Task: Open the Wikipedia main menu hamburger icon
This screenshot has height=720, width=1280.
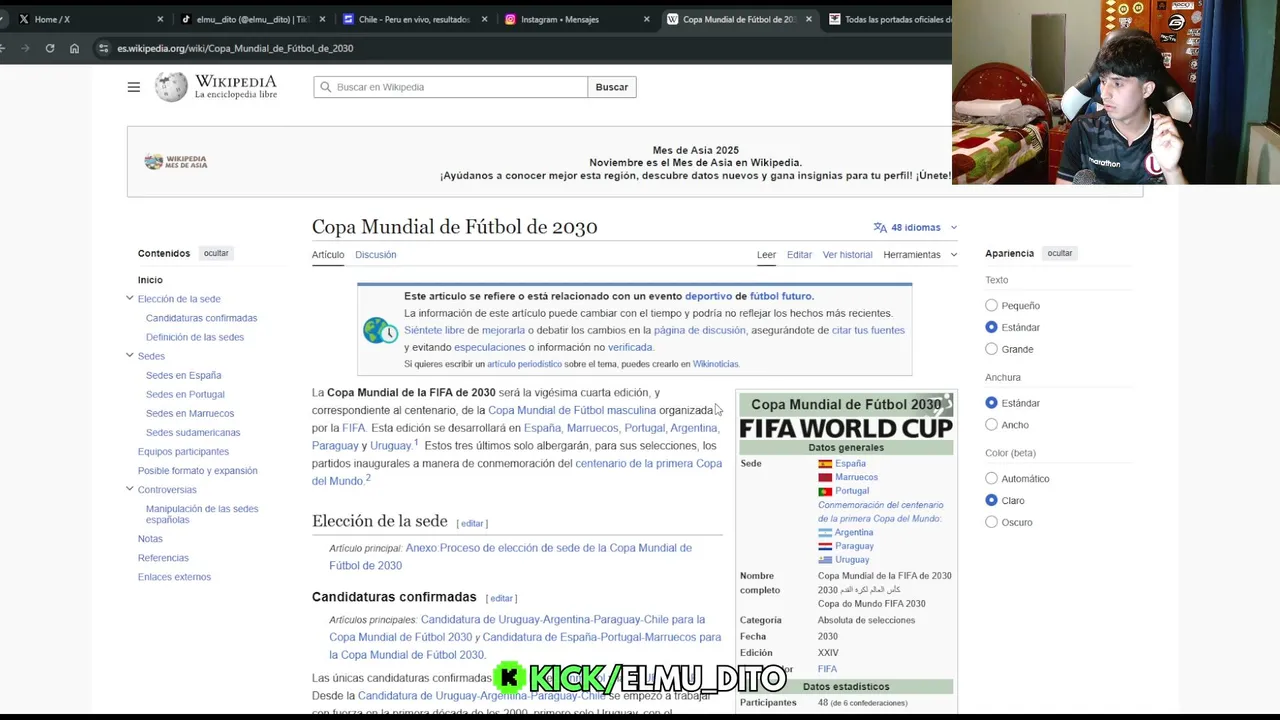Action: [133, 87]
